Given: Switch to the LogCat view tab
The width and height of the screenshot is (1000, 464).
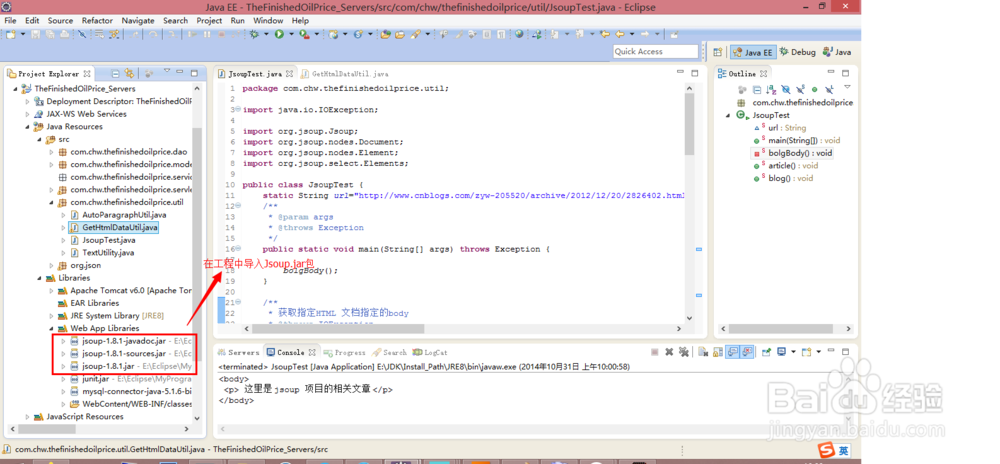Looking at the screenshot, I should (x=430, y=352).
